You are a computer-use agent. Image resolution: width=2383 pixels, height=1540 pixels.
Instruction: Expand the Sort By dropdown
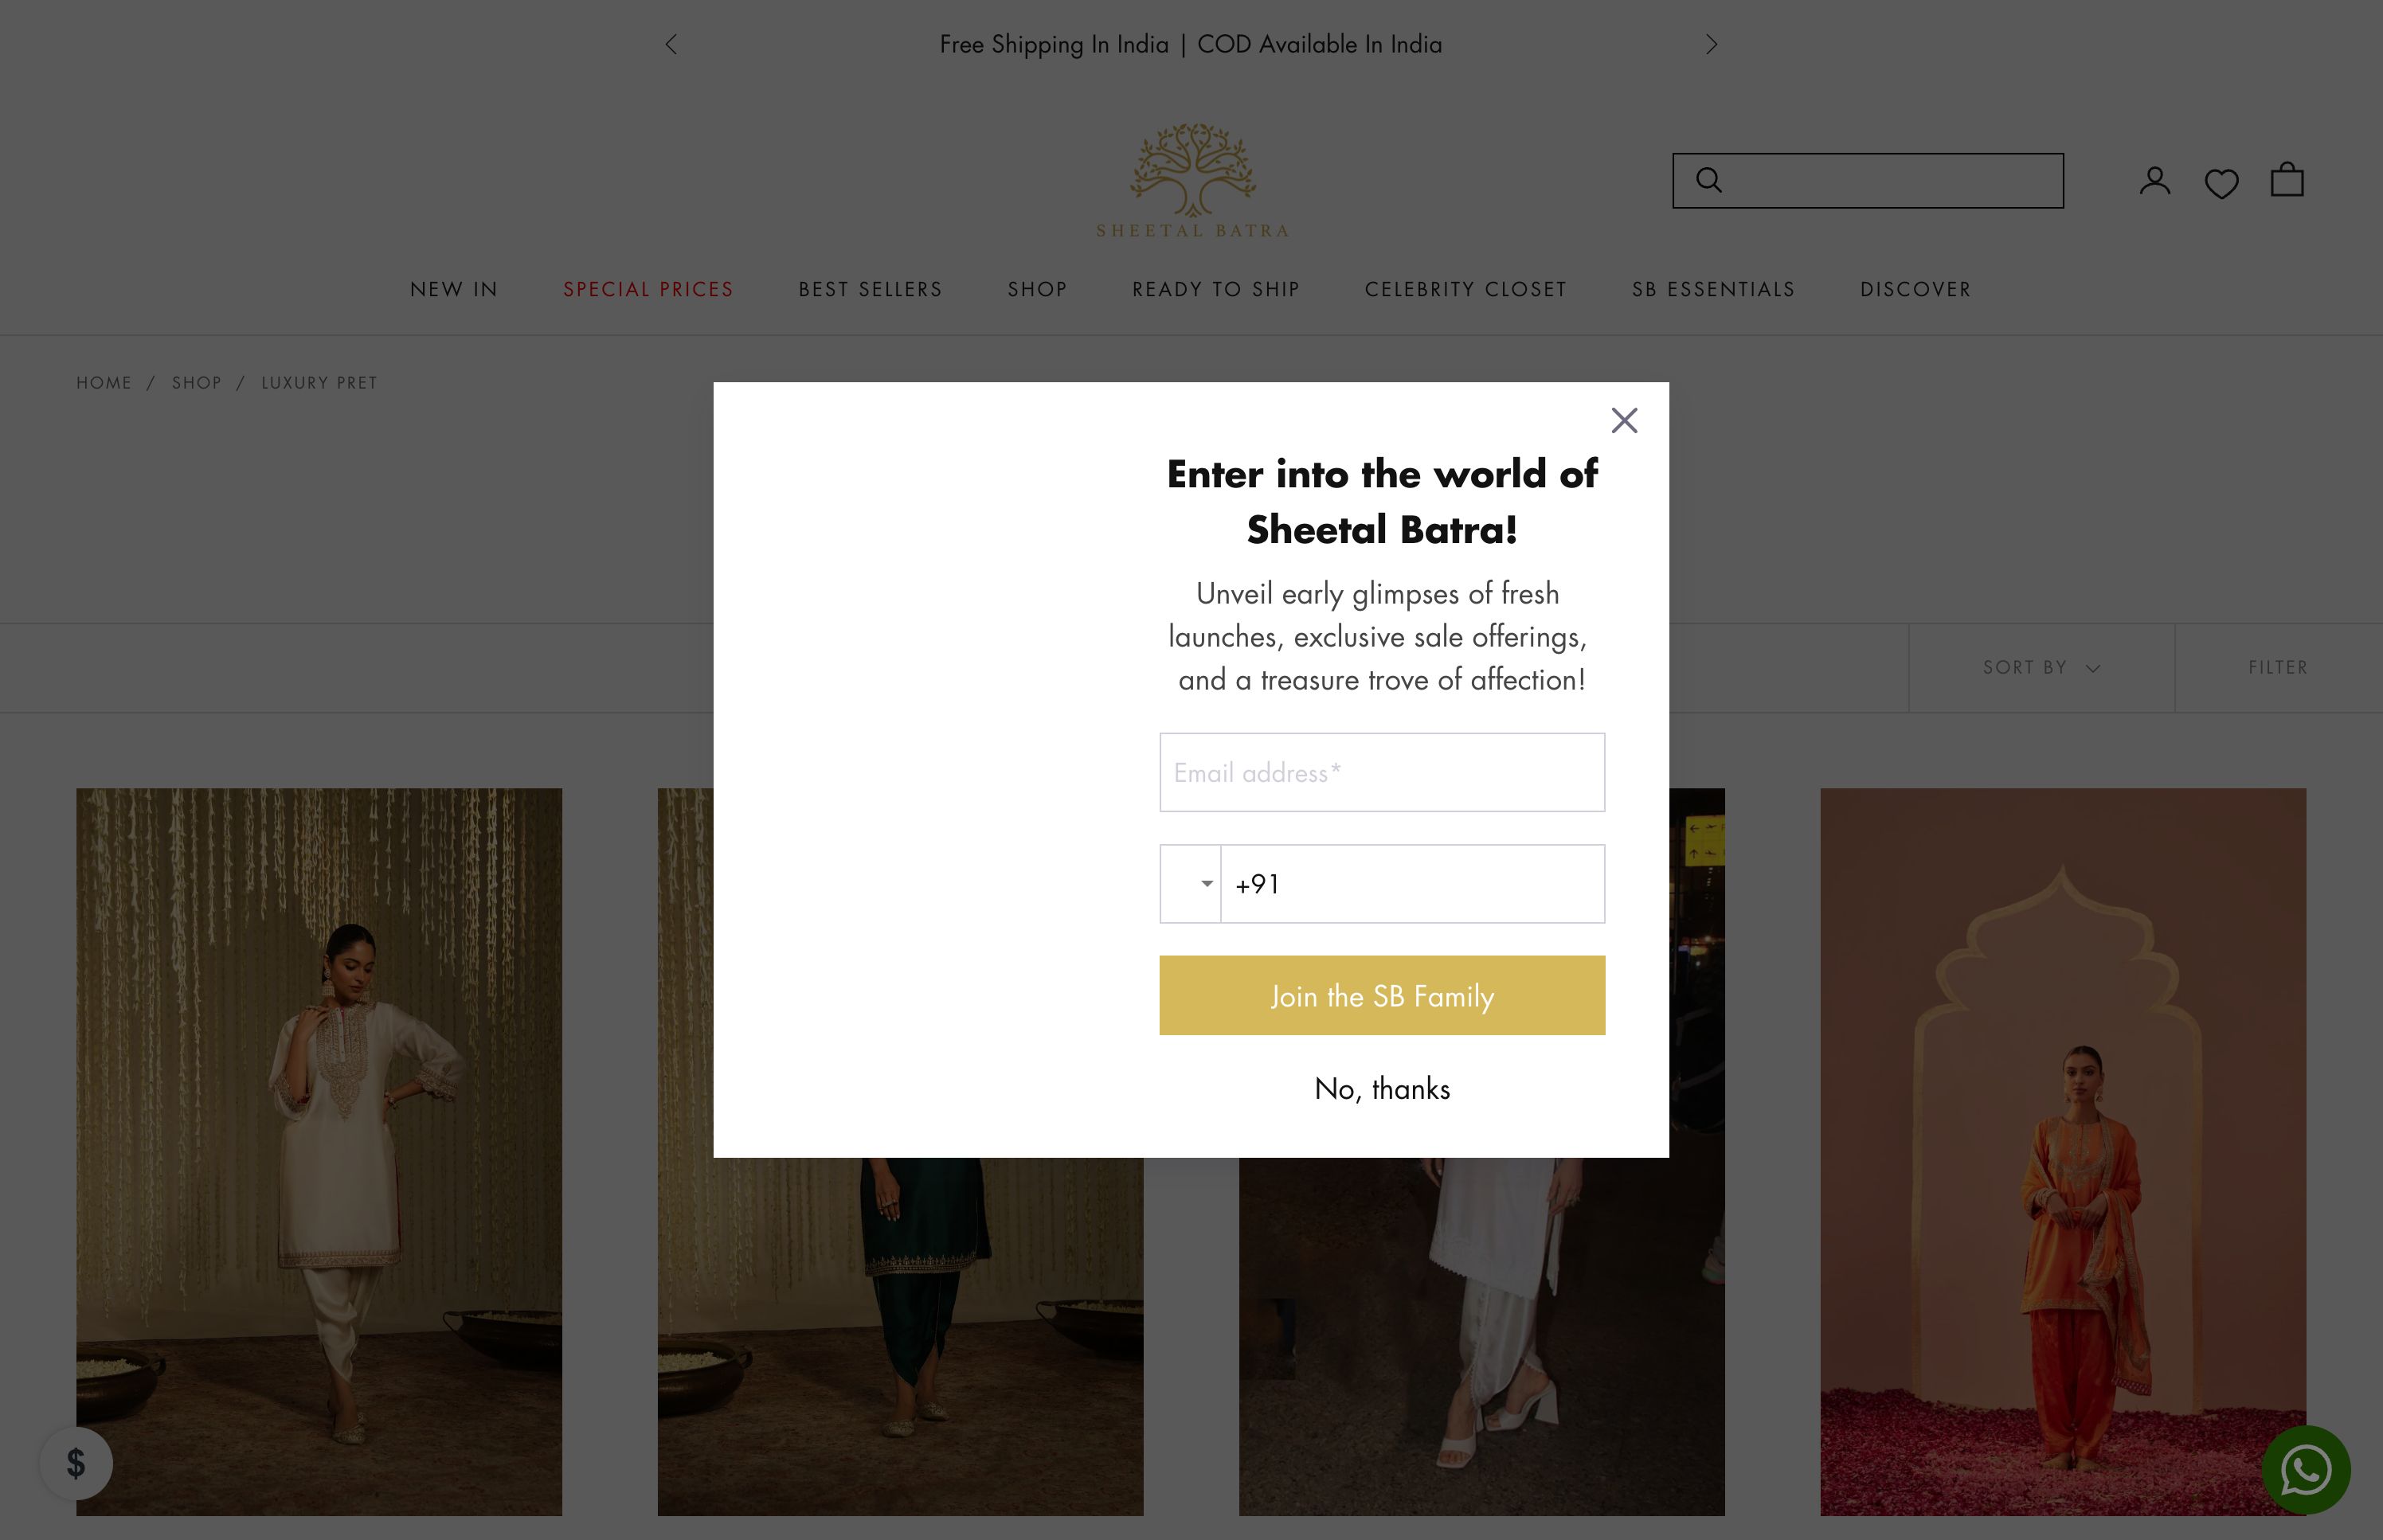tap(2041, 667)
